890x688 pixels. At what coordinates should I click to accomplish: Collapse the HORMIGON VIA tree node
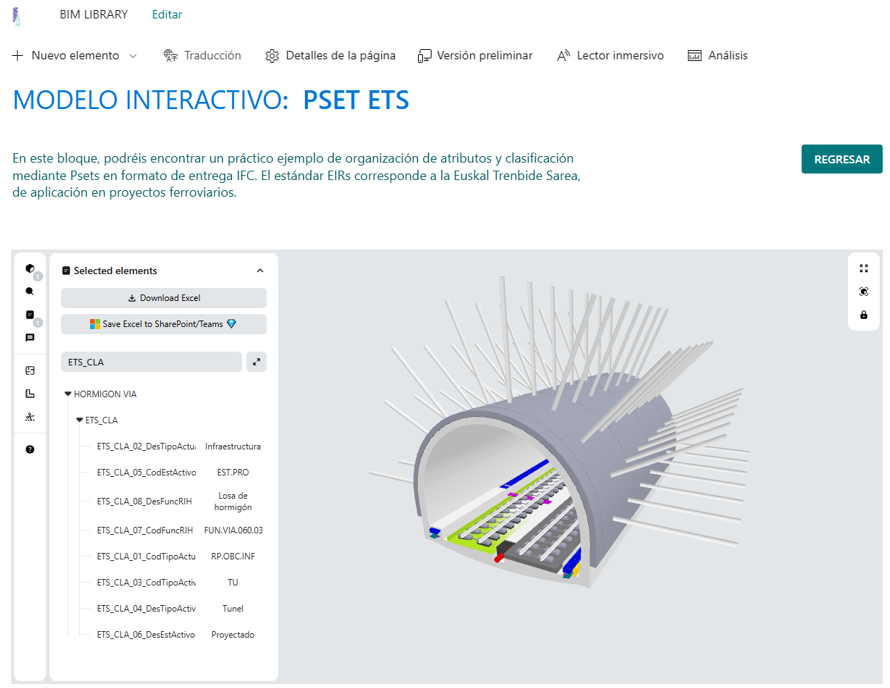point(68,394)
